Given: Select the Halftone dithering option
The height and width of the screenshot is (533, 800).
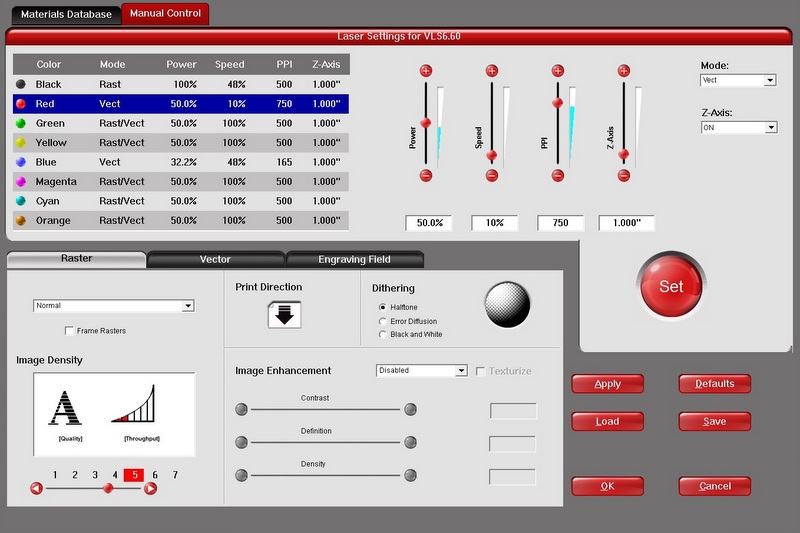Looking at the screenshot, I should click(x=382, y=307).
